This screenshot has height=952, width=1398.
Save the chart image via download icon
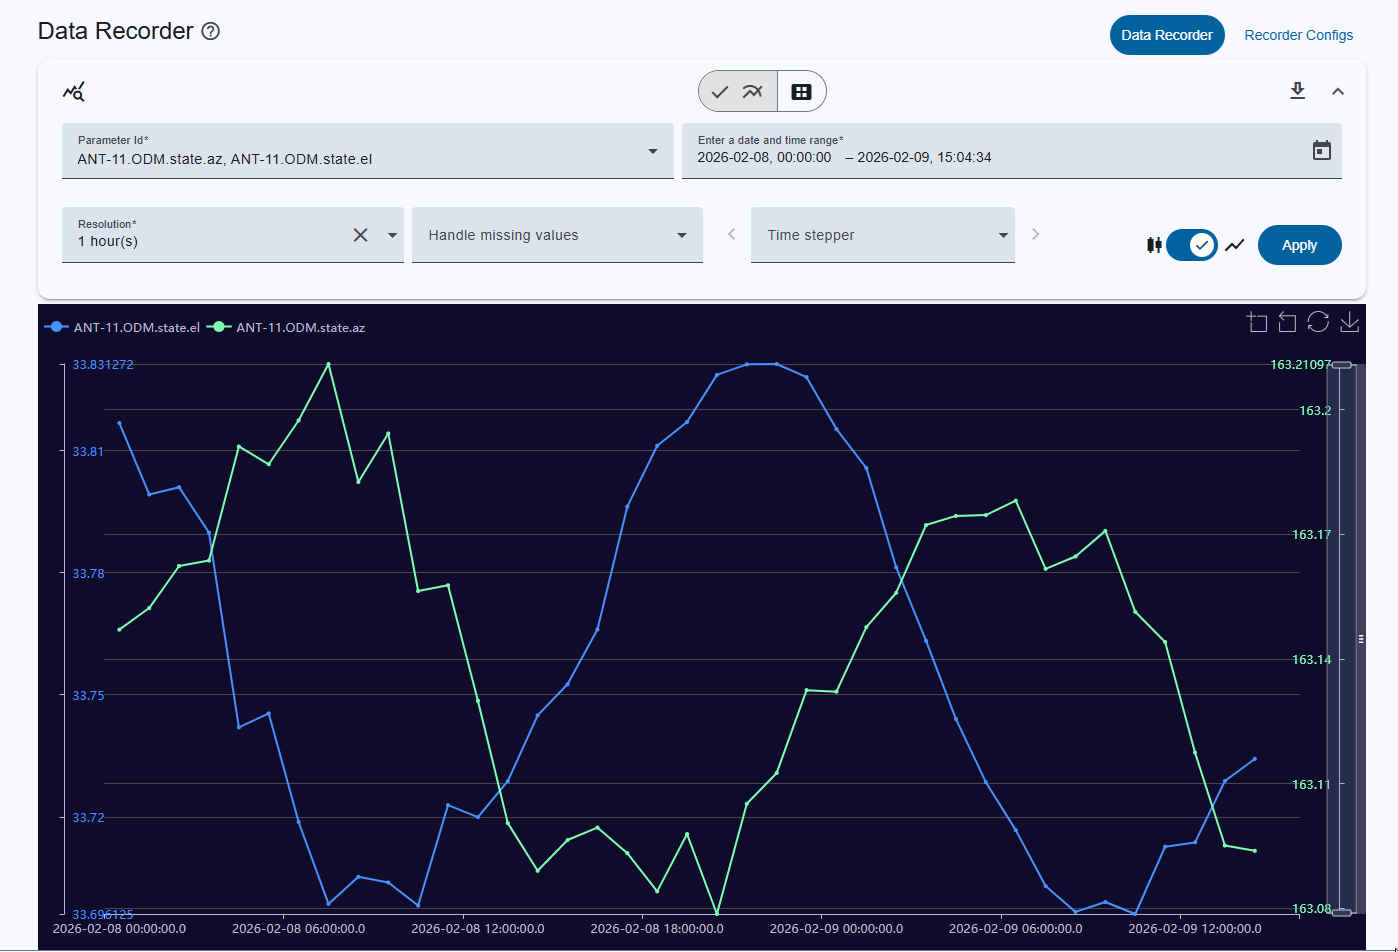point(1349,322)
